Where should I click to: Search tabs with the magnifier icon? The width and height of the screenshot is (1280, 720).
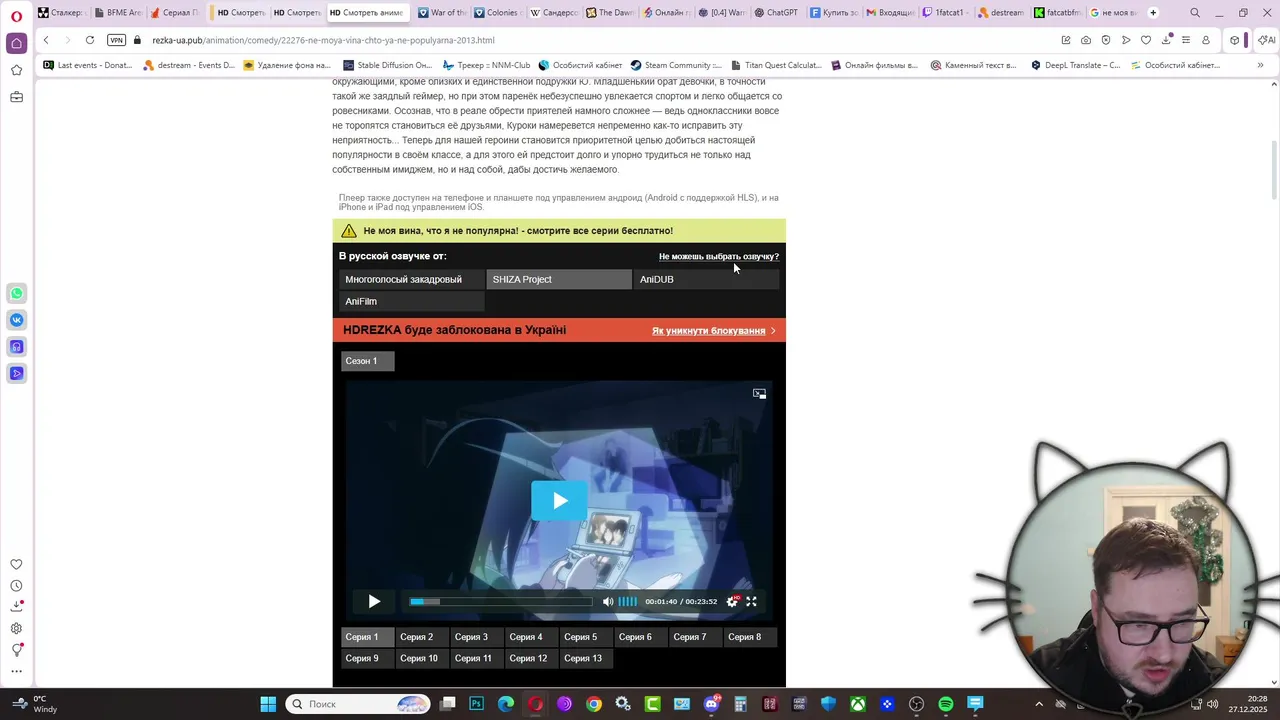tap(1195, 13)
